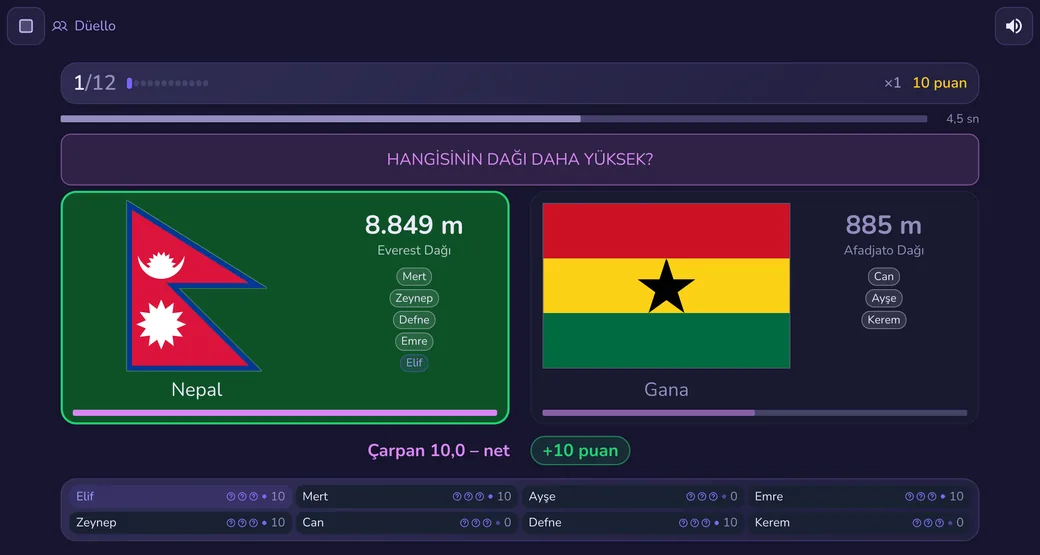This screenshot has height=555, width=1040.
Task: Click the 885 m height value
Action: click(883, 225)
